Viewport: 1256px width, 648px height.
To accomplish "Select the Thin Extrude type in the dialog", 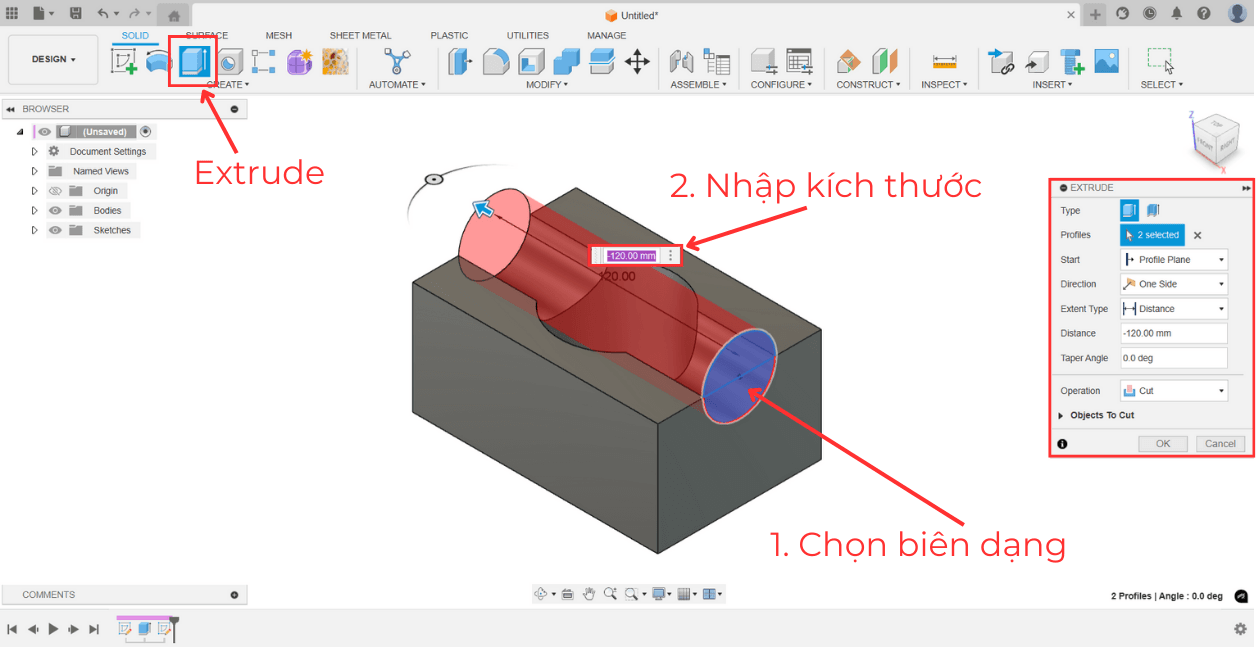I will (x=1151, y=209).
